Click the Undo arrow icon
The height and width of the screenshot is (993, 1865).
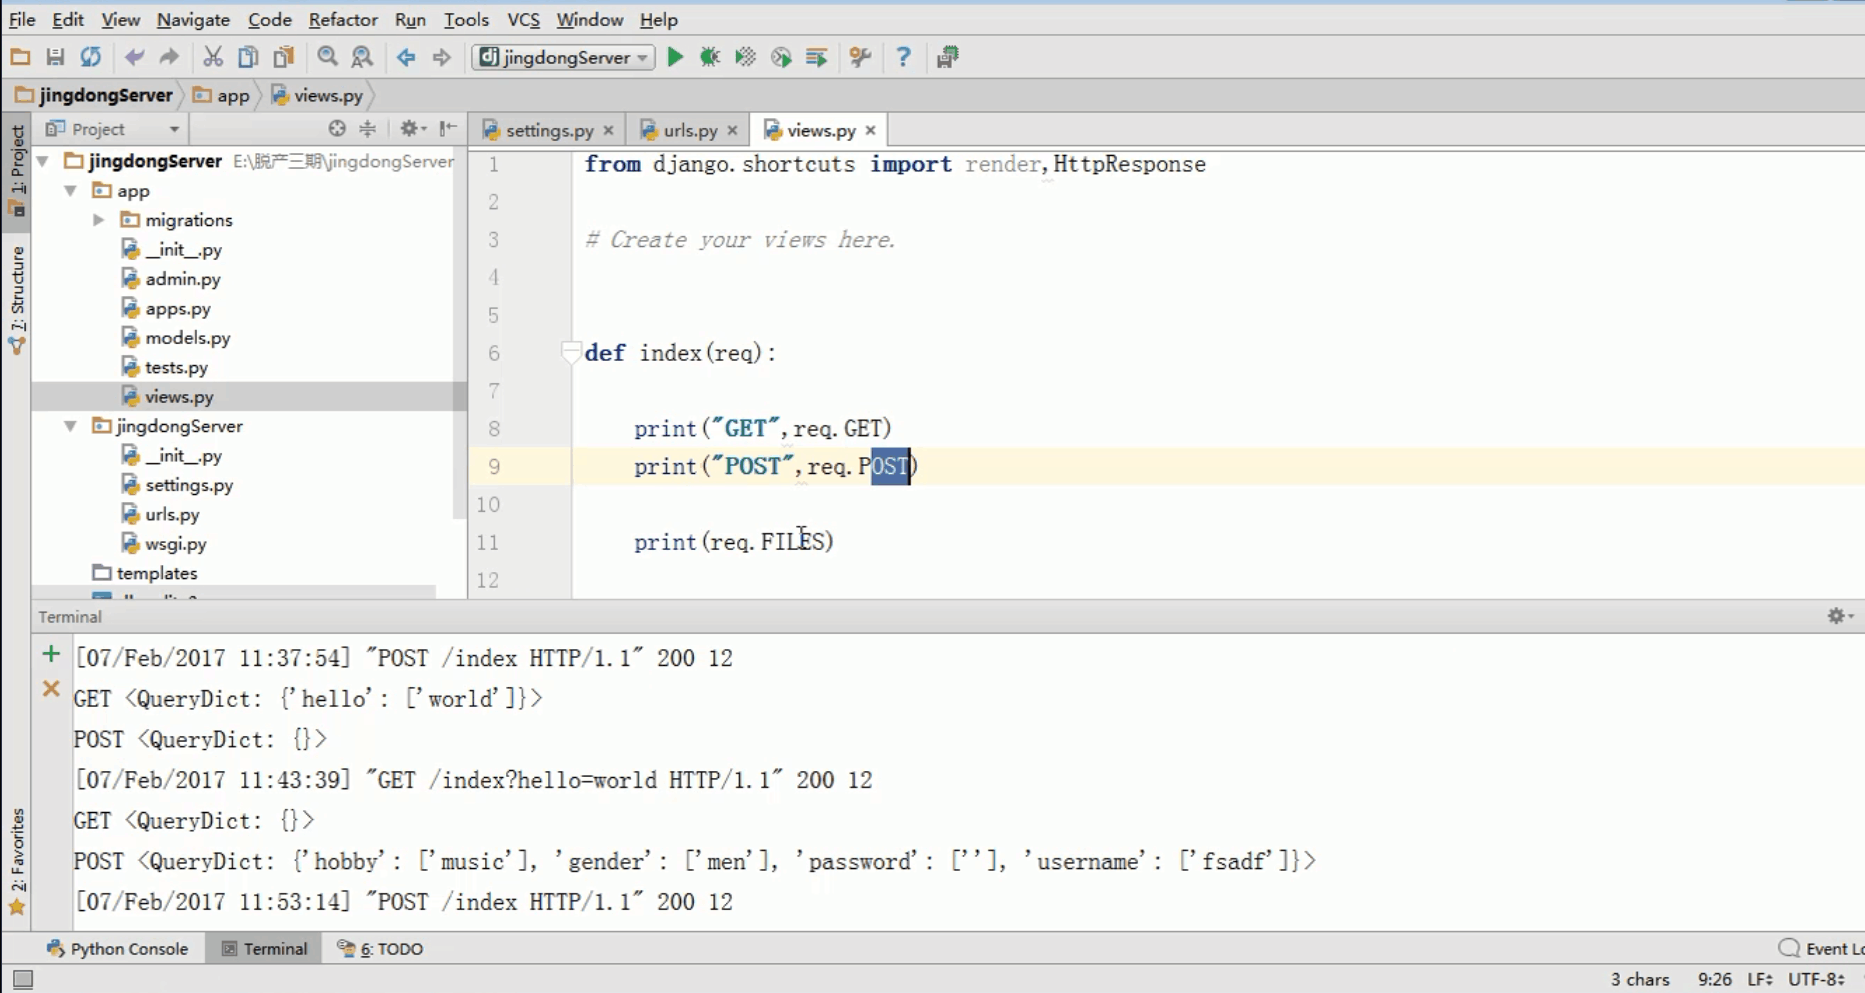134,57
